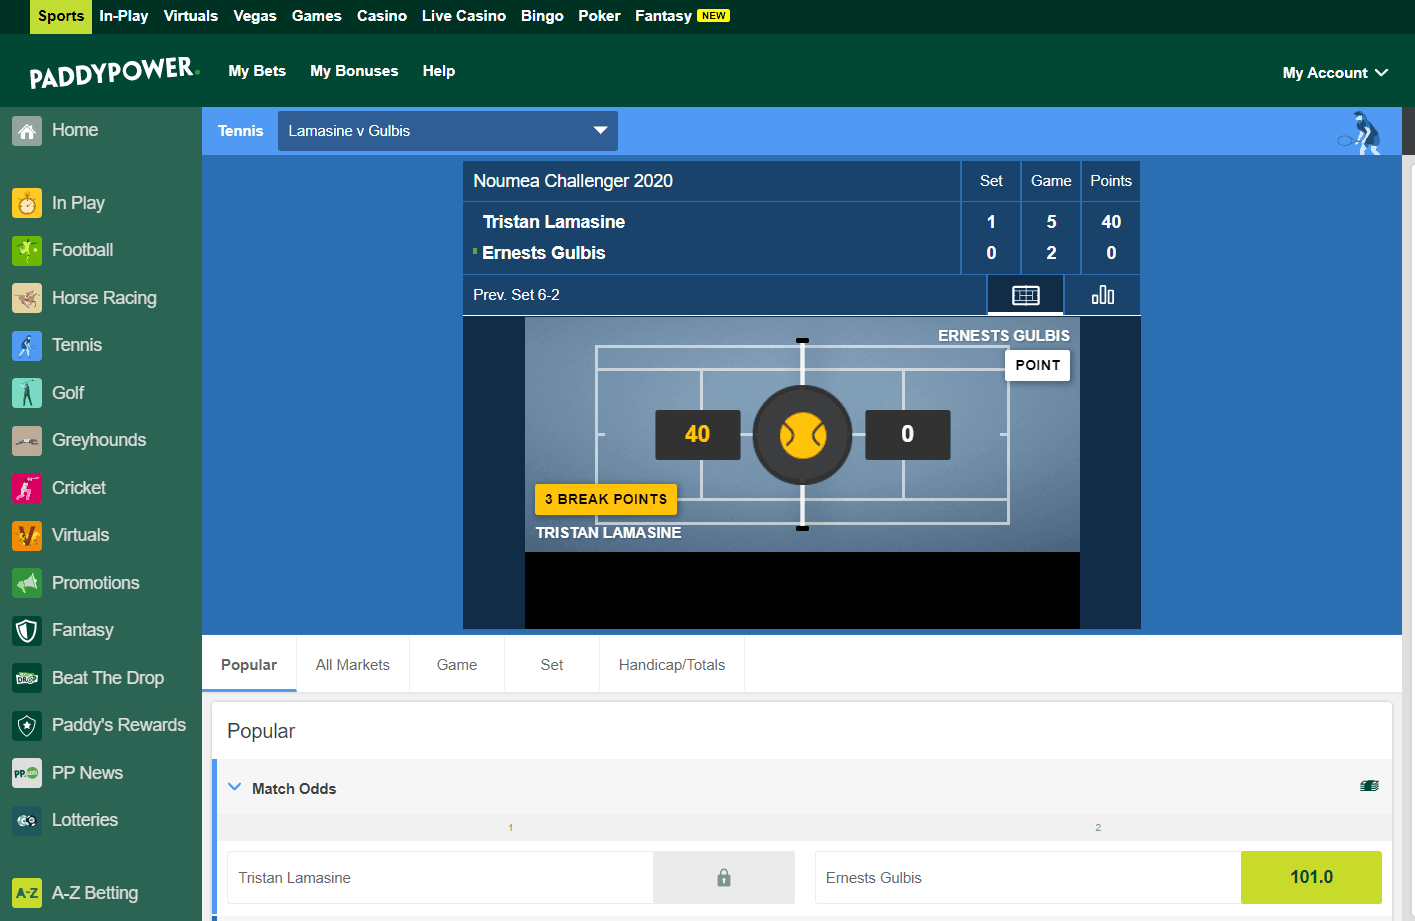Go to Poker in the top navigation
Image resolution: width=1415 pixels, height=921 pixels.
(x=600, y=16)
